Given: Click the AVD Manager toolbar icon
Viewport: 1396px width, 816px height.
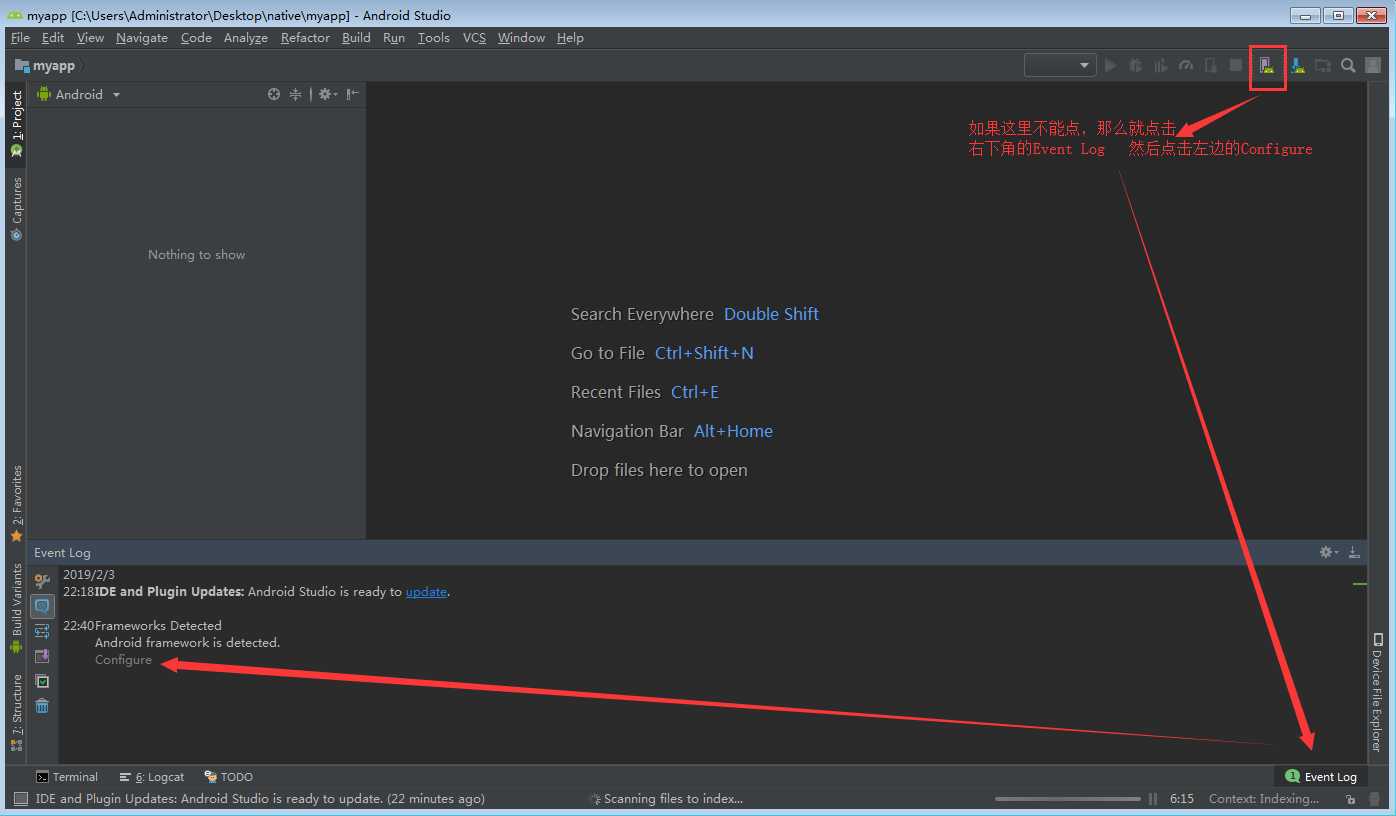Looking at the screenshot, I should click(x=1267, y=66).
